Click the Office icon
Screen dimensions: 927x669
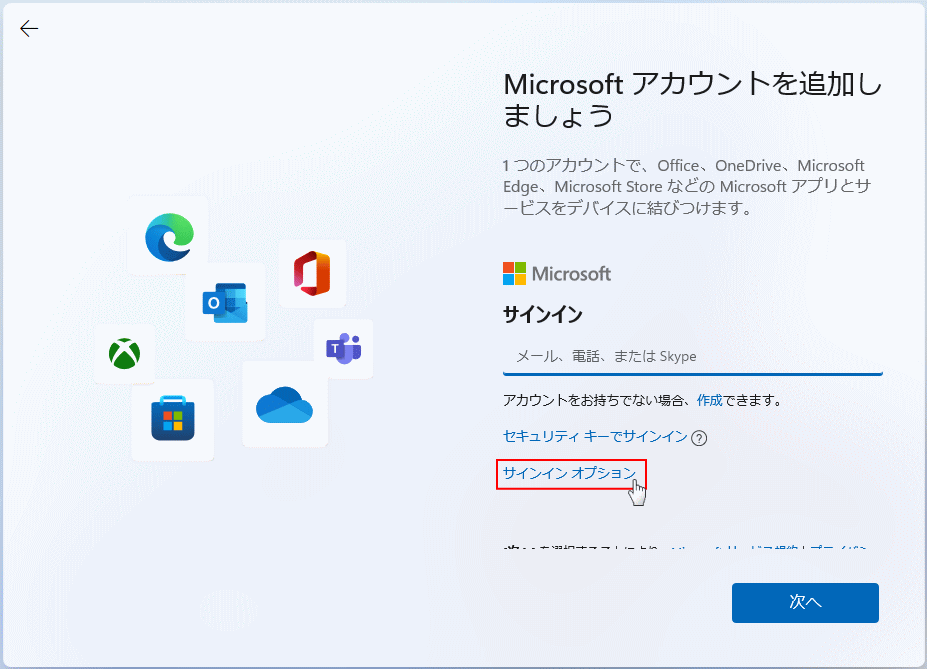tap(312, 273)
